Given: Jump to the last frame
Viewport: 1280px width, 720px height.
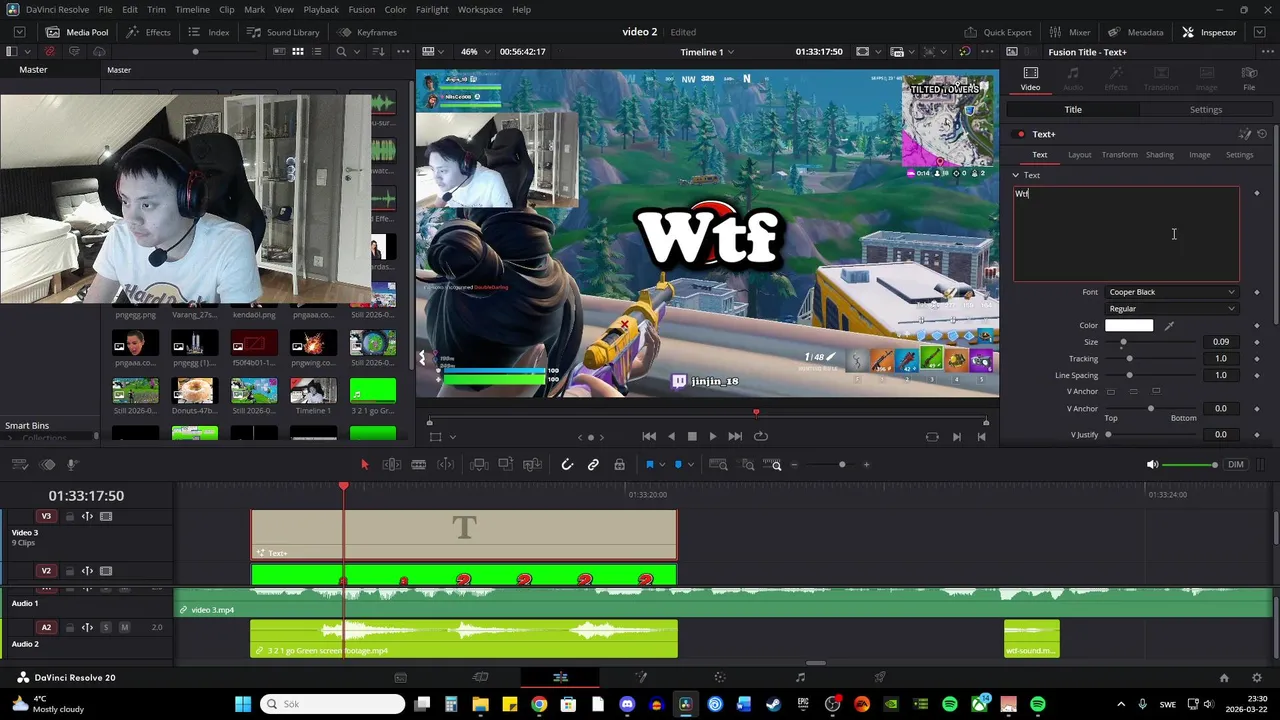Looking at the screenshot, I should [x=735, y=436].
